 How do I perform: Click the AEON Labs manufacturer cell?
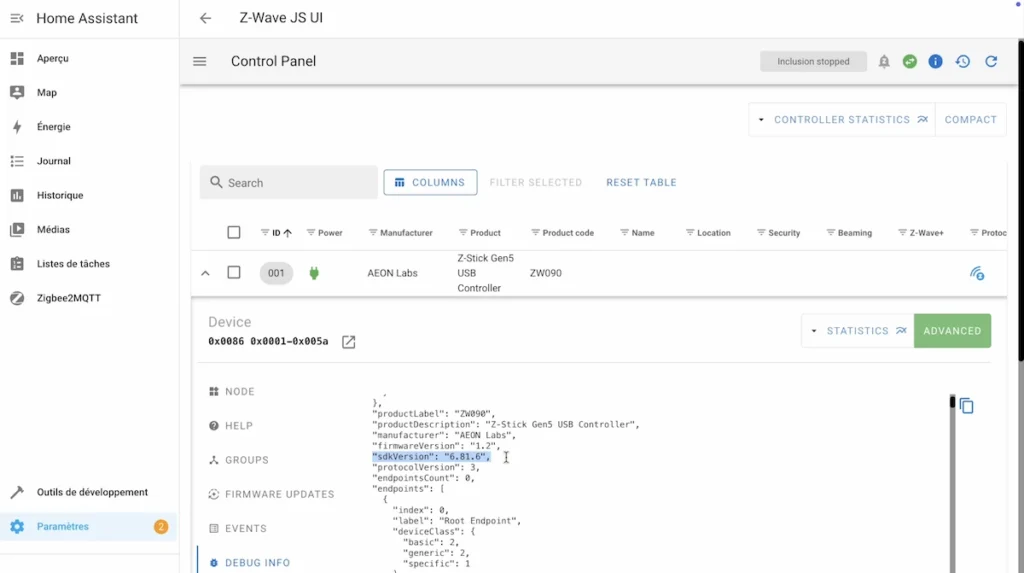392,273
